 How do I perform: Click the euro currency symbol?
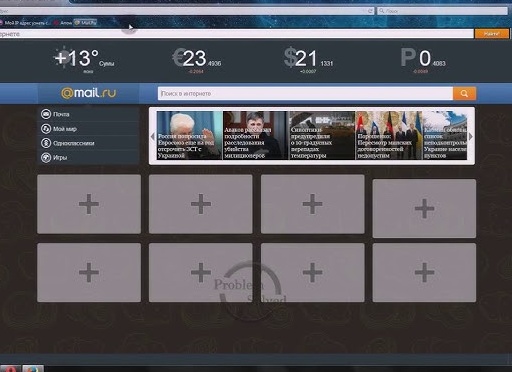click(x=179, y=57)
